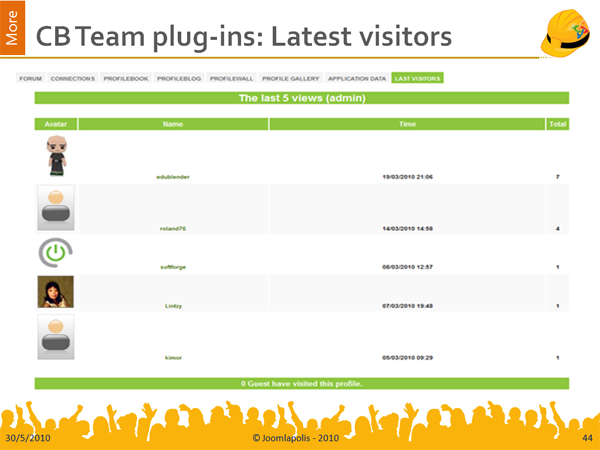Click edublender's total count 7
This screenshot has height=450, width=600.
coord(558,177)
